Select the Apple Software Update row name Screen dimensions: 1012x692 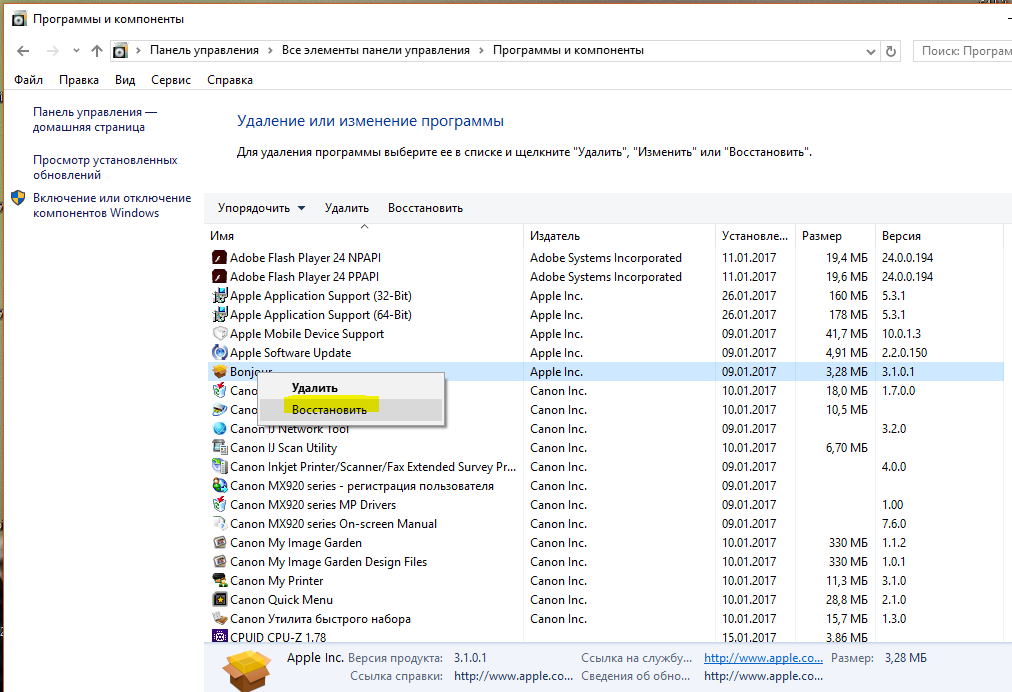(x=290, y=352)
